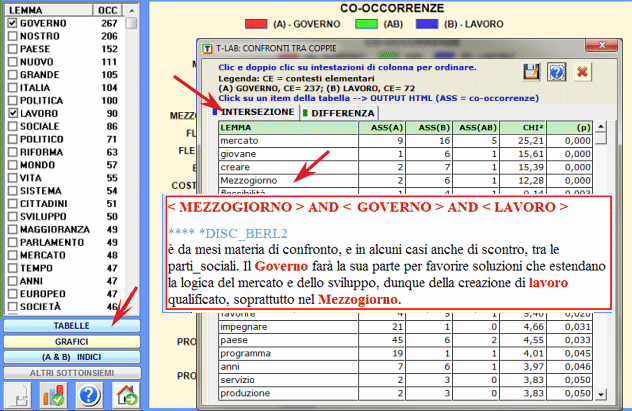Select the 'programma' row in table
The height and width of the screenshot is (411, 632).
[x=405, y=353]
